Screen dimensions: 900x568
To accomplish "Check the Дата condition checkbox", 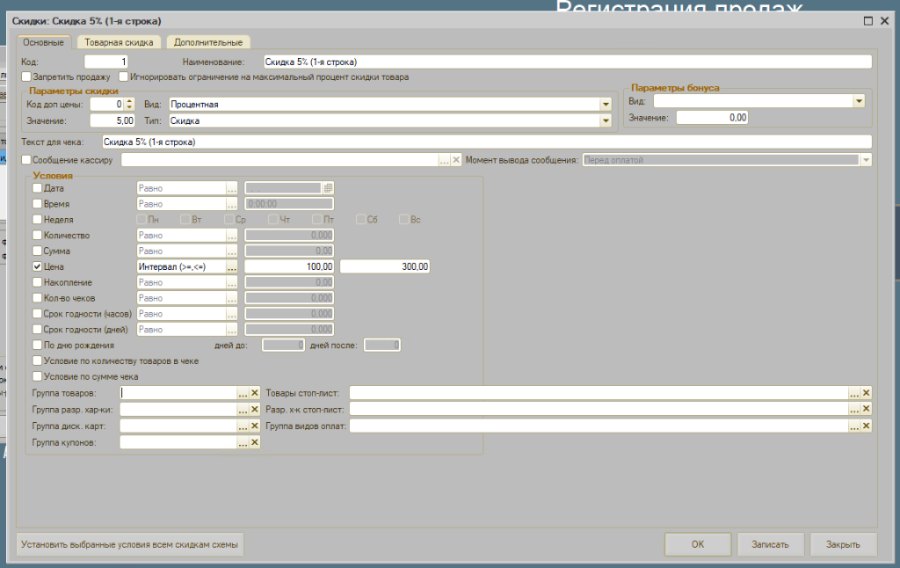I will 37,188.
